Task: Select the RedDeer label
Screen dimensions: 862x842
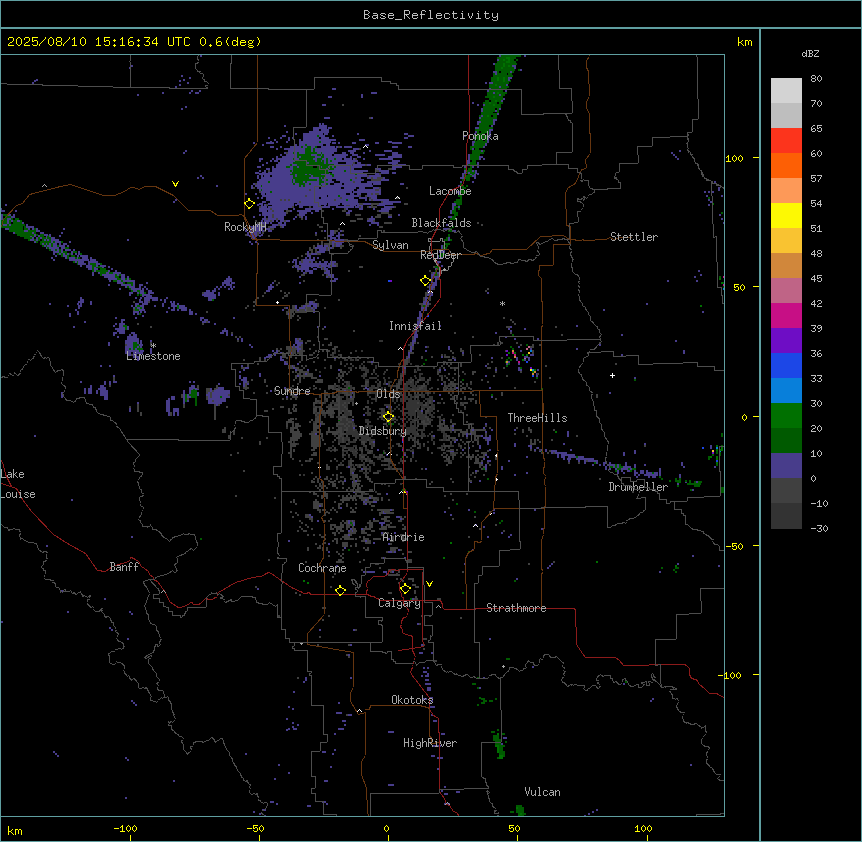Action: (x=440, y=255)
